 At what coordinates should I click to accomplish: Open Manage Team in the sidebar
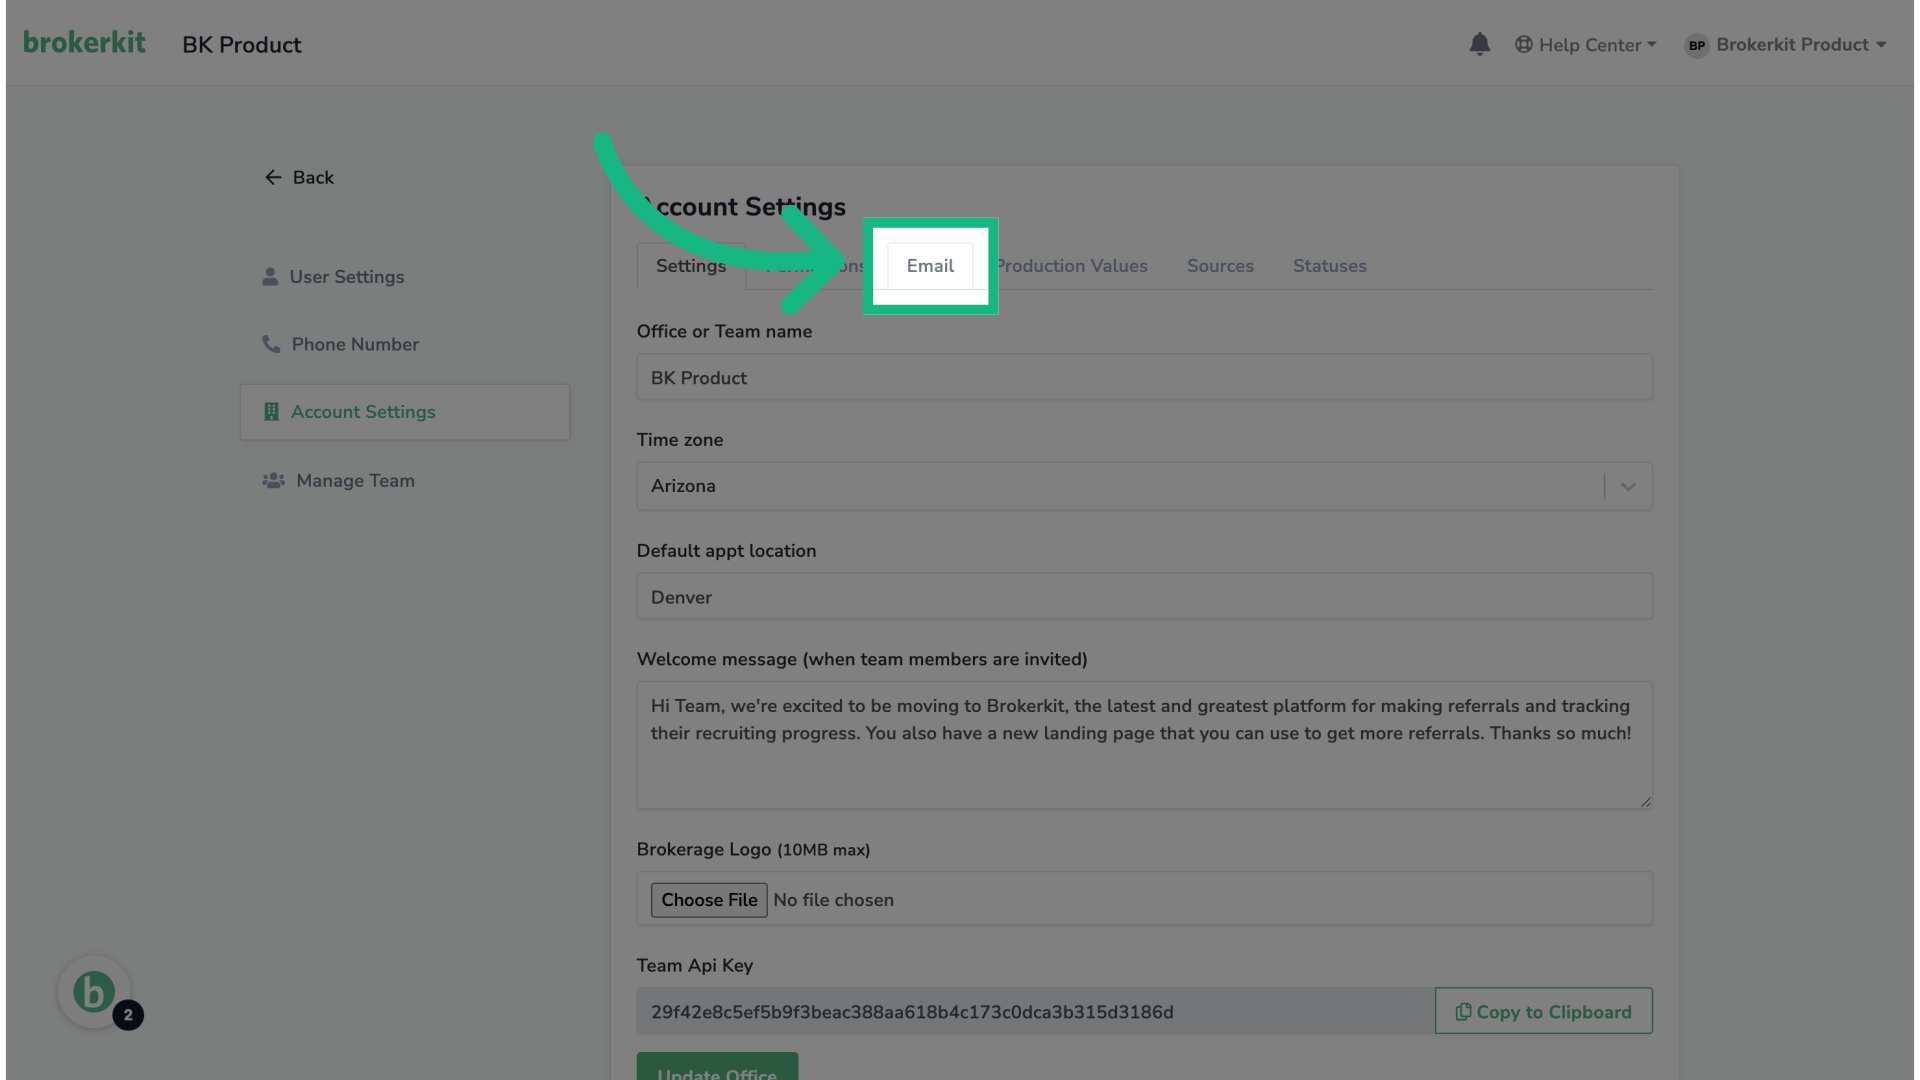pos(405,481)
